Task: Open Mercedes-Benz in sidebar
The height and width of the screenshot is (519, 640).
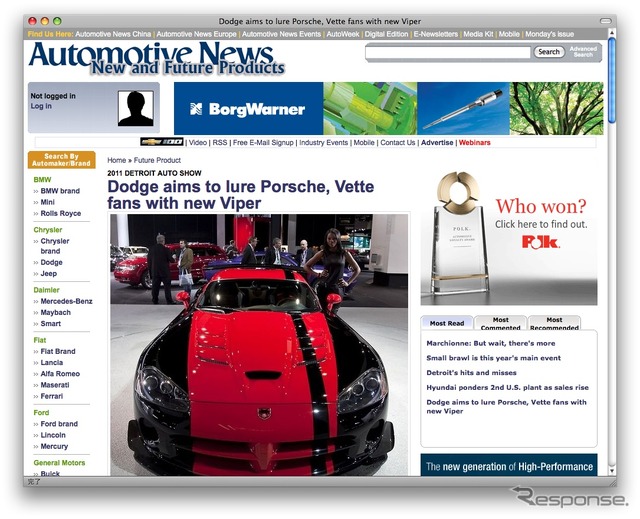Action: click(x=66, y=301)
